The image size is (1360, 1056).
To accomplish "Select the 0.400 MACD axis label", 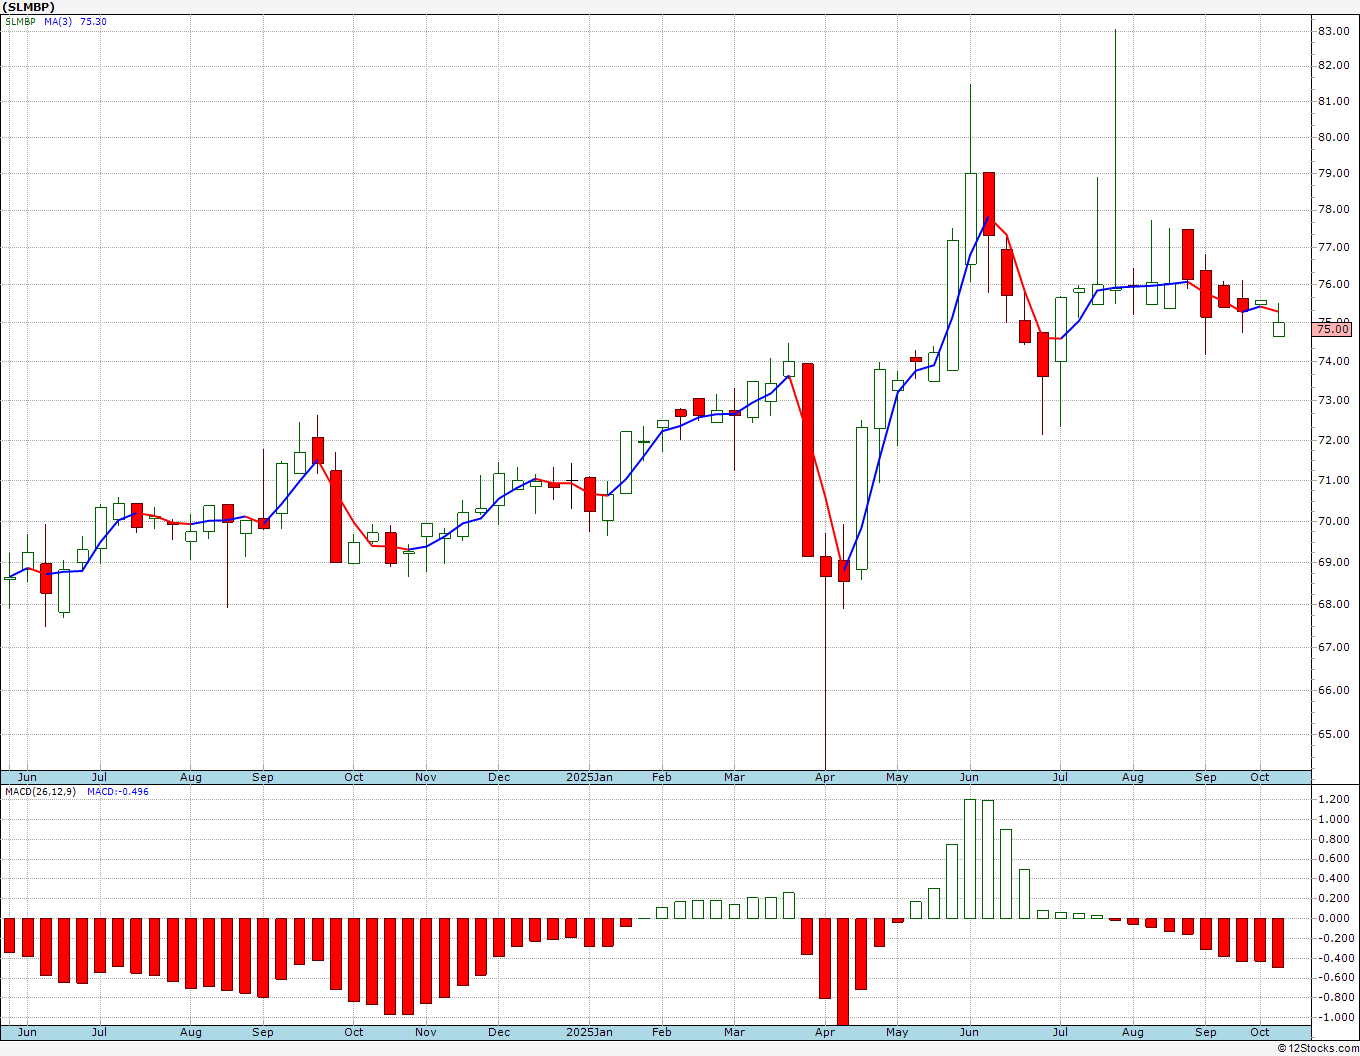I will pyautogui.click(x=1333, y=879).
